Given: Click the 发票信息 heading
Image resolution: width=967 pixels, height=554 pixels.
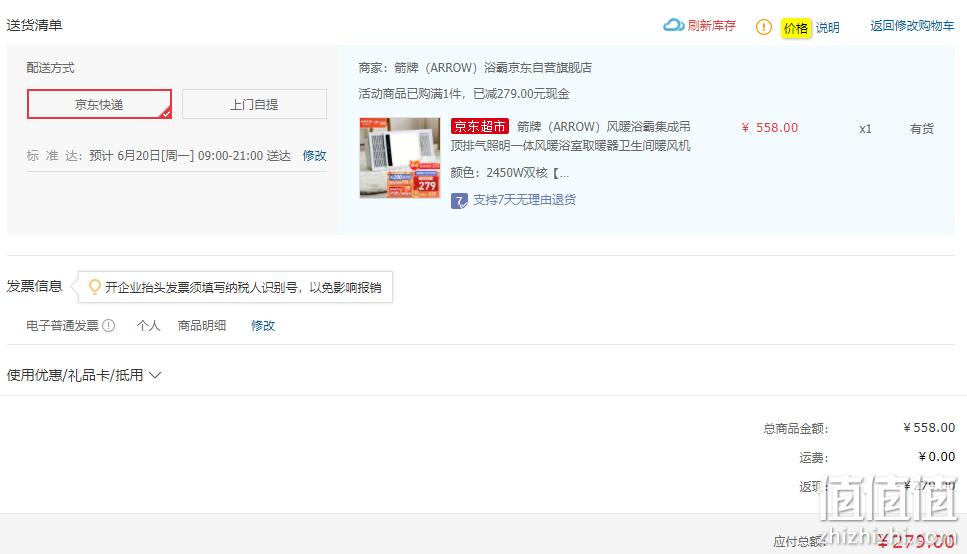Looking at the screenshot, I should 35,286.
